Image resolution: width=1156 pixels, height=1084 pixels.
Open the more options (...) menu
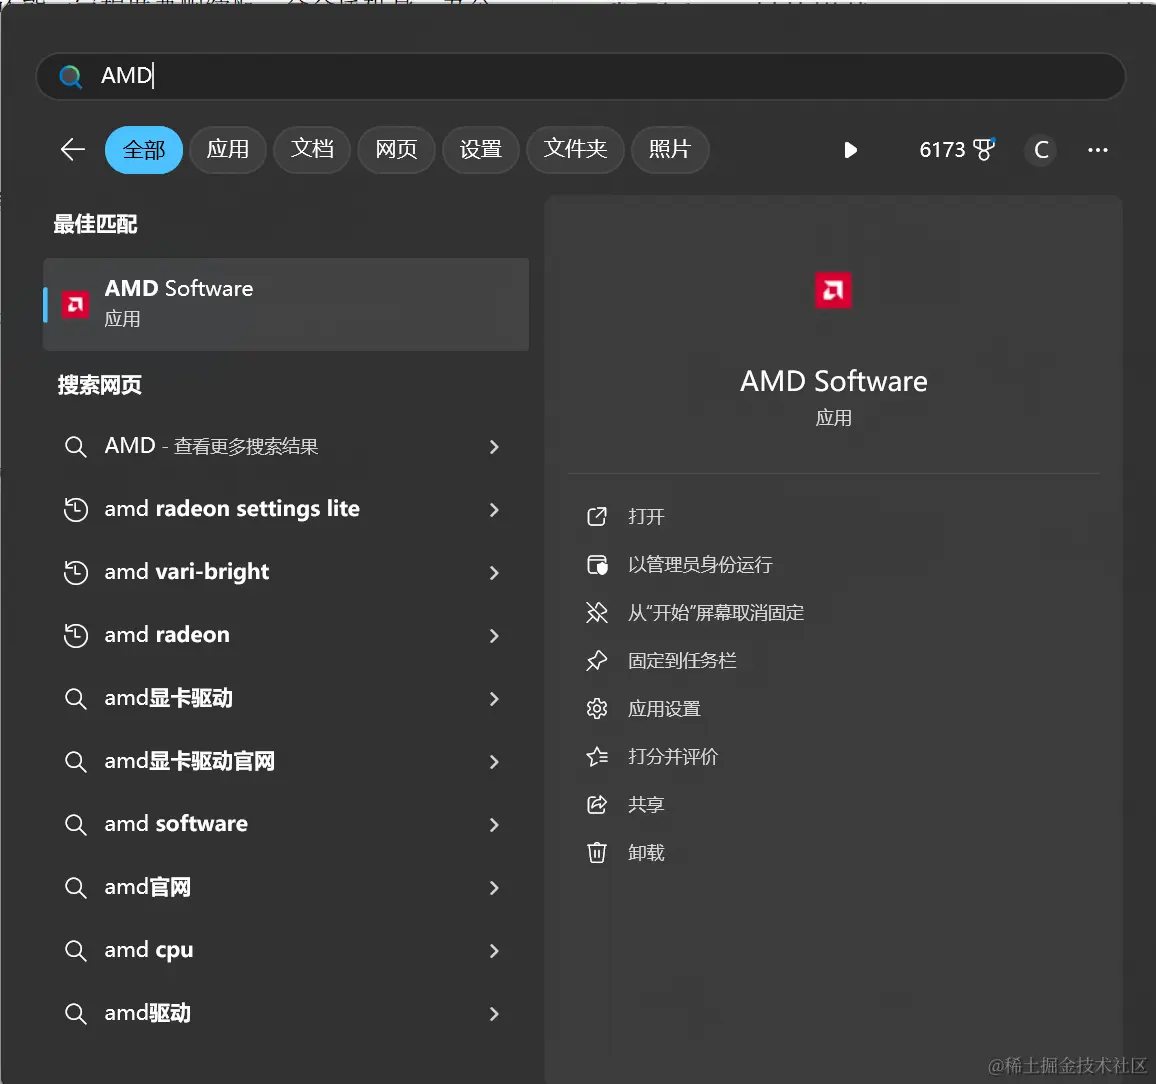click(1097, 150)
